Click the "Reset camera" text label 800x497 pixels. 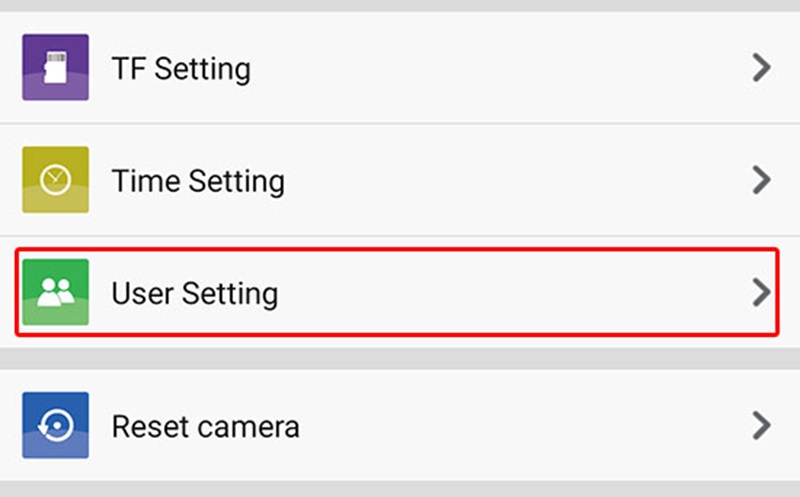click(x=205, y=427)
